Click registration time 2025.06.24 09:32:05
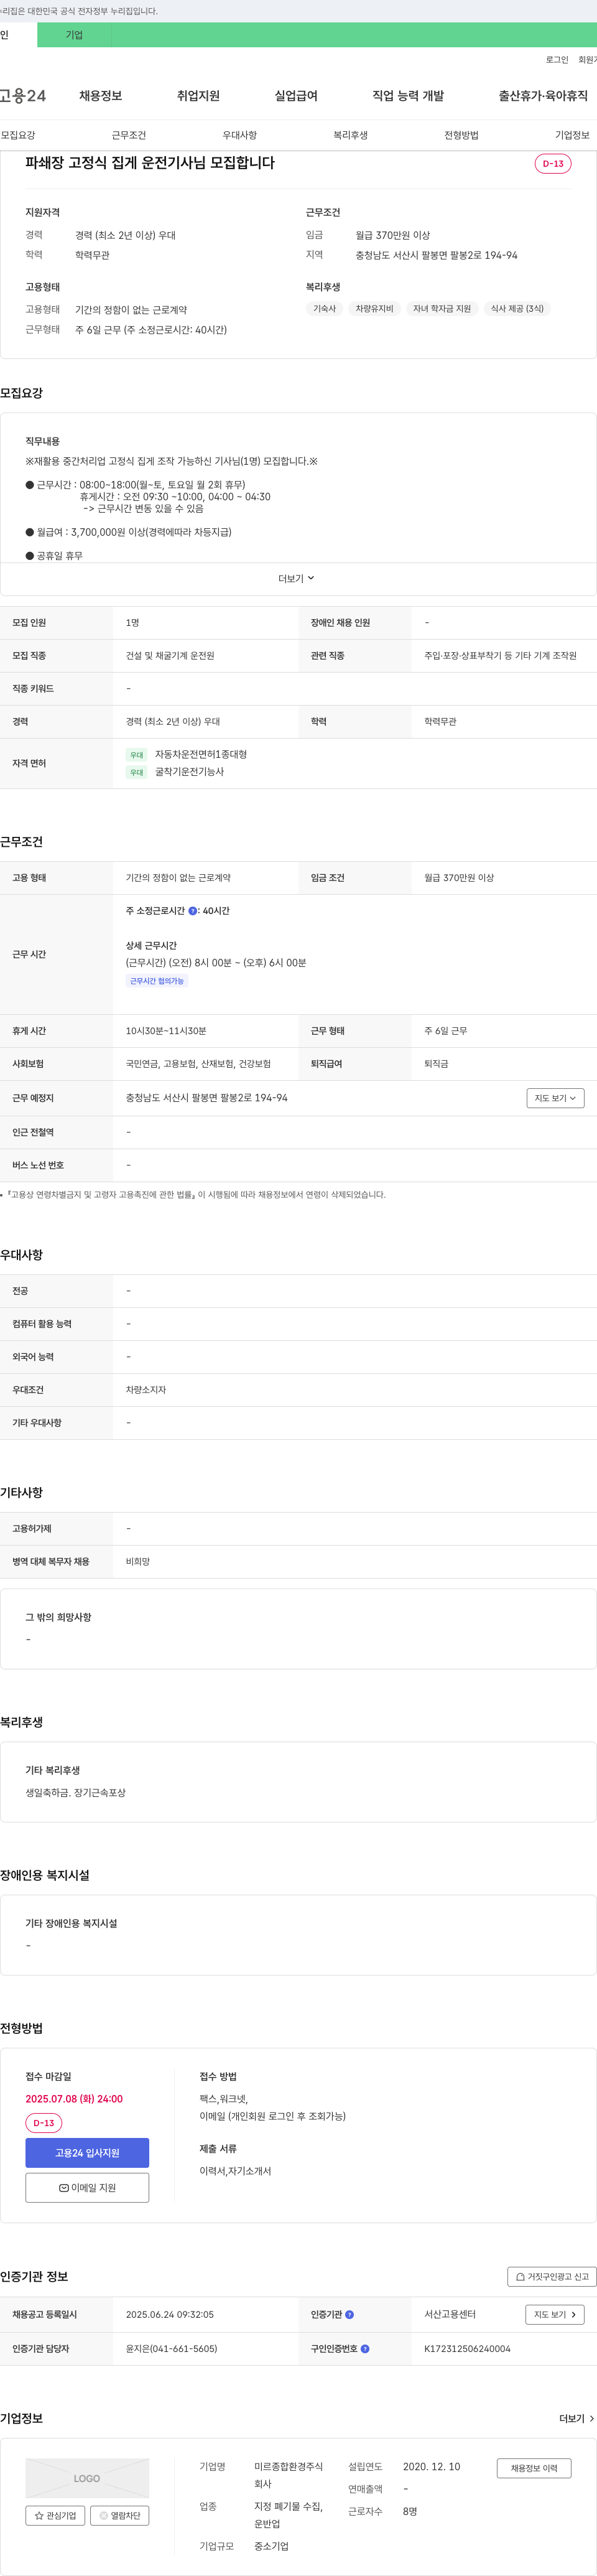597x2576 pixels. 170,2314
